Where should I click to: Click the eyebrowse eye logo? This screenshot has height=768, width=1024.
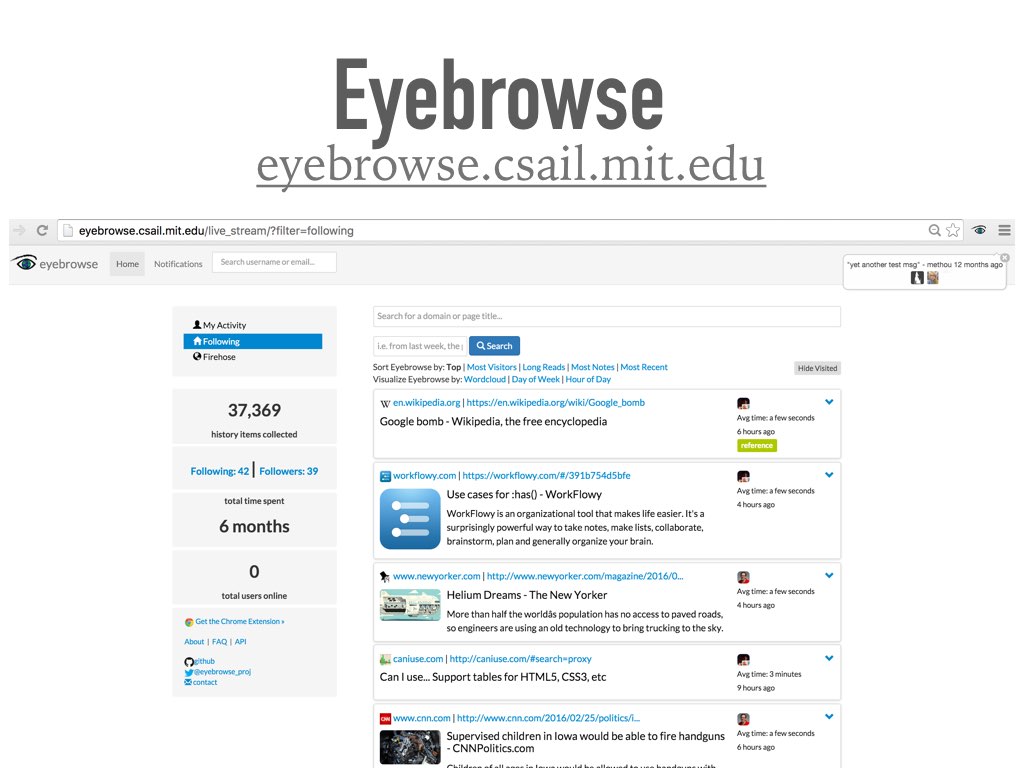[x=25, y=263]
